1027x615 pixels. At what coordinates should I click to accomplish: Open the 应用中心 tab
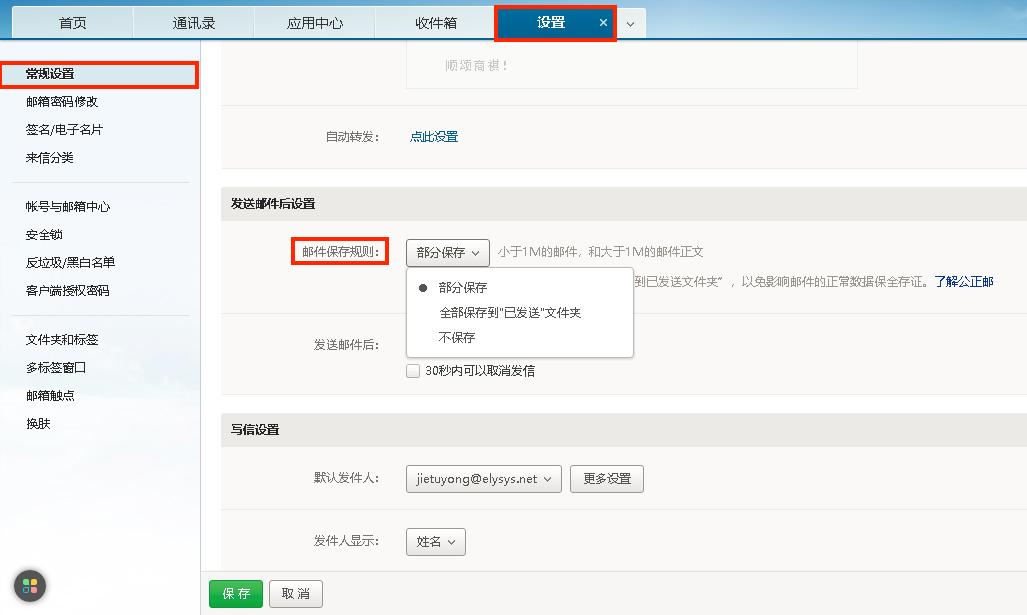(x=313, y=20)
